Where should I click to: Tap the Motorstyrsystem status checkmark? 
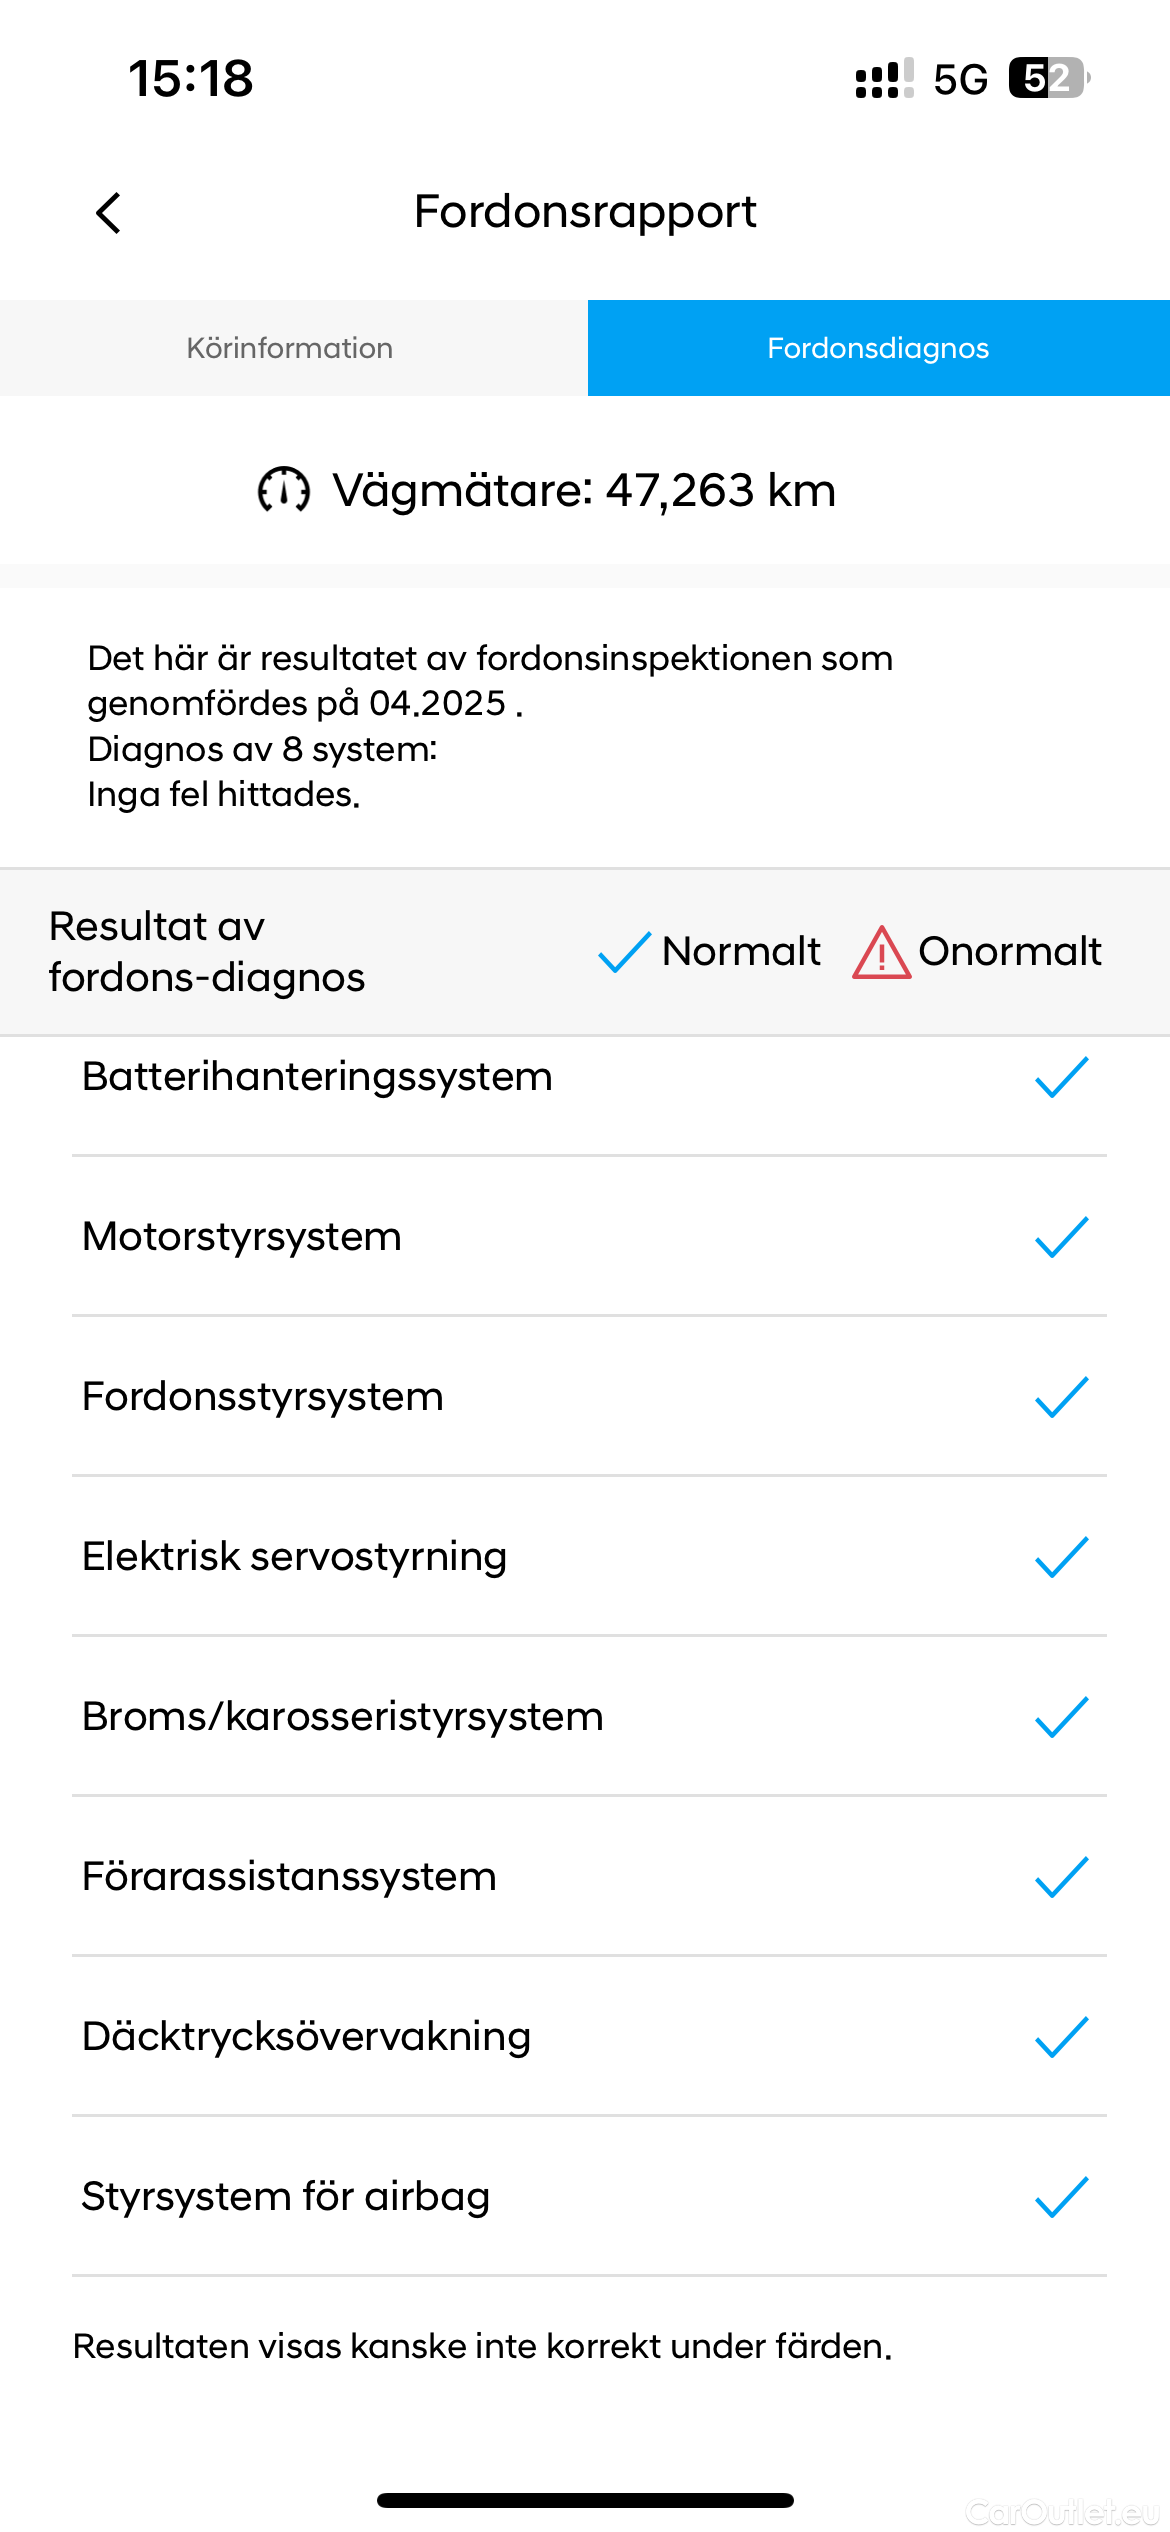pos(1062,1237)
